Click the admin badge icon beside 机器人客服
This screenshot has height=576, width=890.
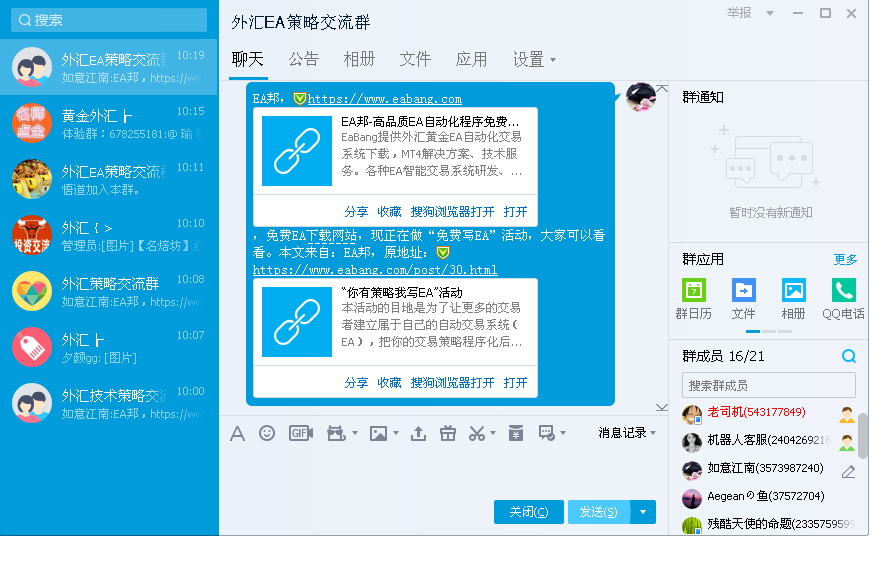tap(847, 443)
